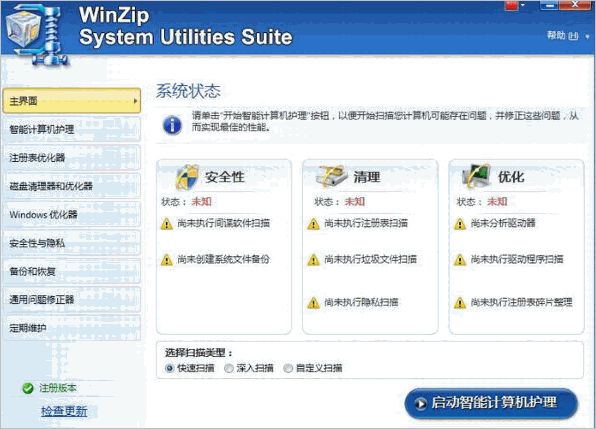Image resolution: width=596 pixels, height=429 pixels.
Task: Click the 尚未执行垃圾文件扫描 text
Action: click(x=370, y=260)
